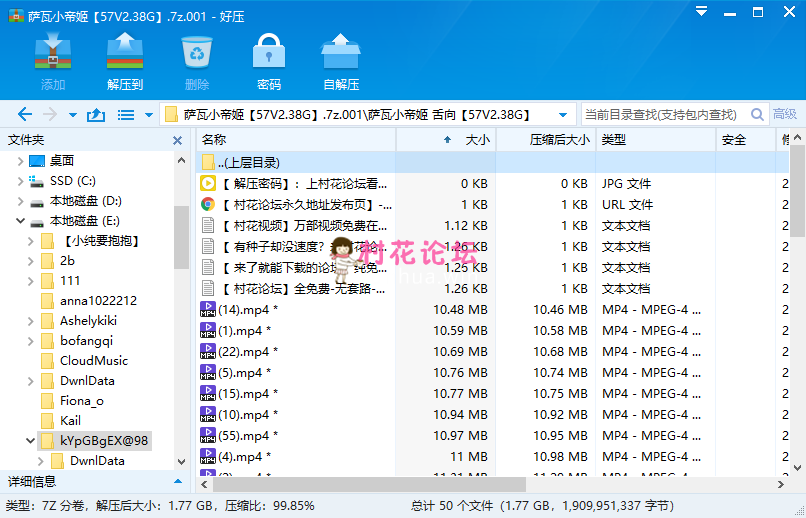Viewport: 806px width, 518px height.
Task: Sort by the 压缩后大小 column header
Action: [546, 140]
